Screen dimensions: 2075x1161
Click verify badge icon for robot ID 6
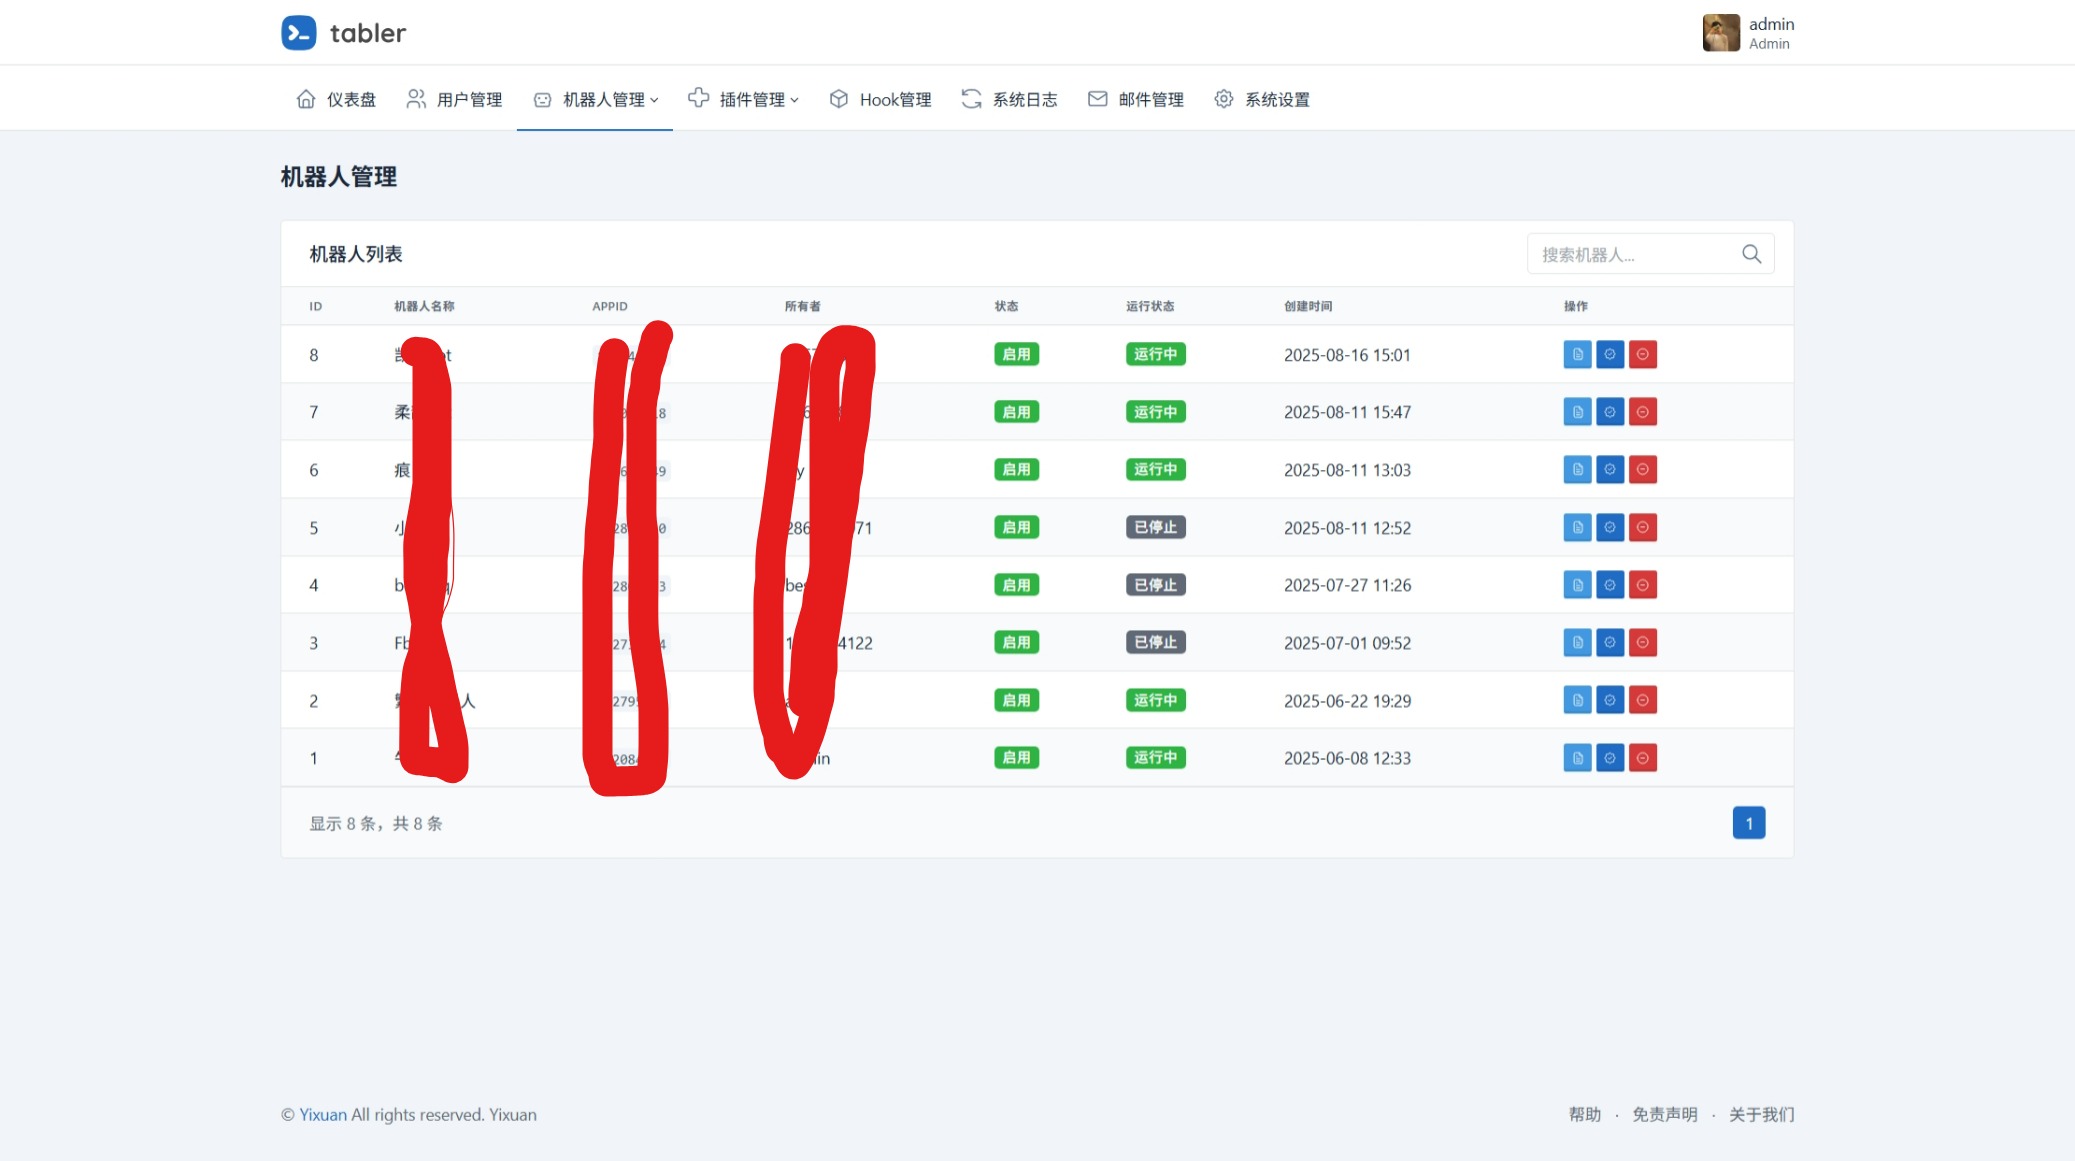click(x=1610, y=470)
